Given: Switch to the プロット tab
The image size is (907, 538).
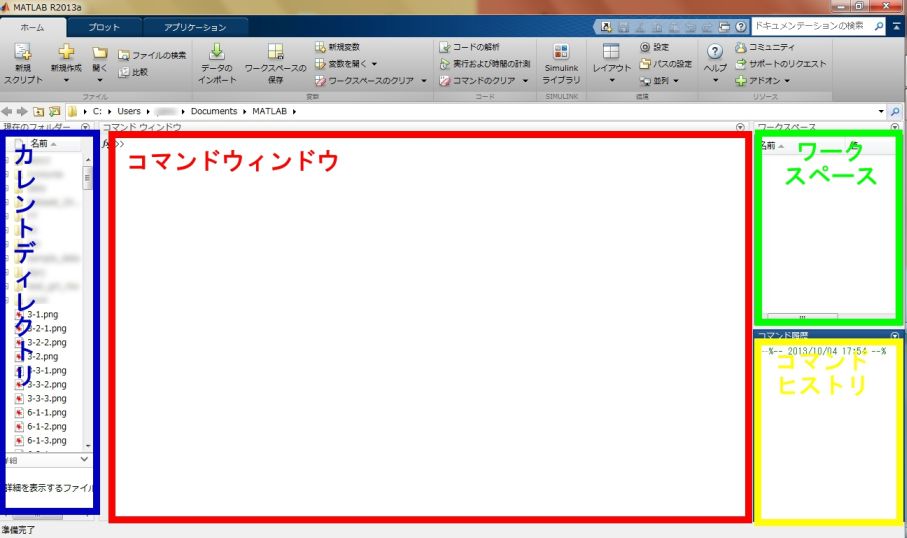Looking at the screenshot, I should tap(104, 27).
